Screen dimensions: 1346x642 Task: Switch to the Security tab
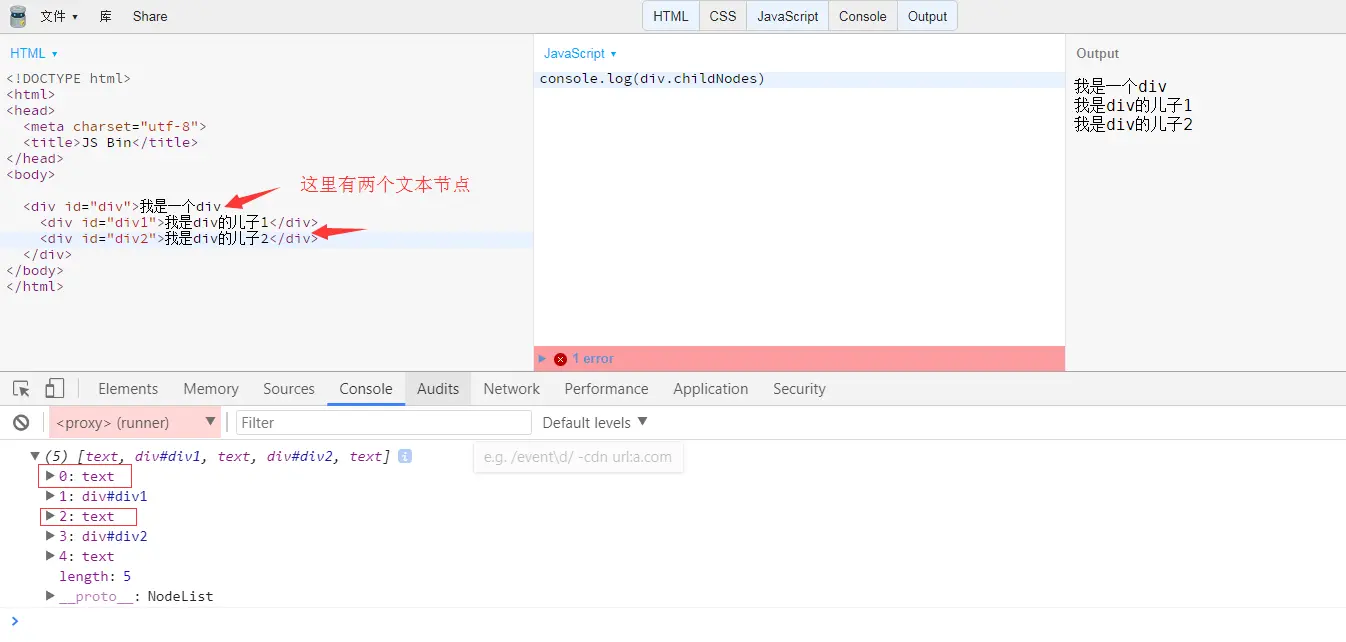tap(799, 389)
